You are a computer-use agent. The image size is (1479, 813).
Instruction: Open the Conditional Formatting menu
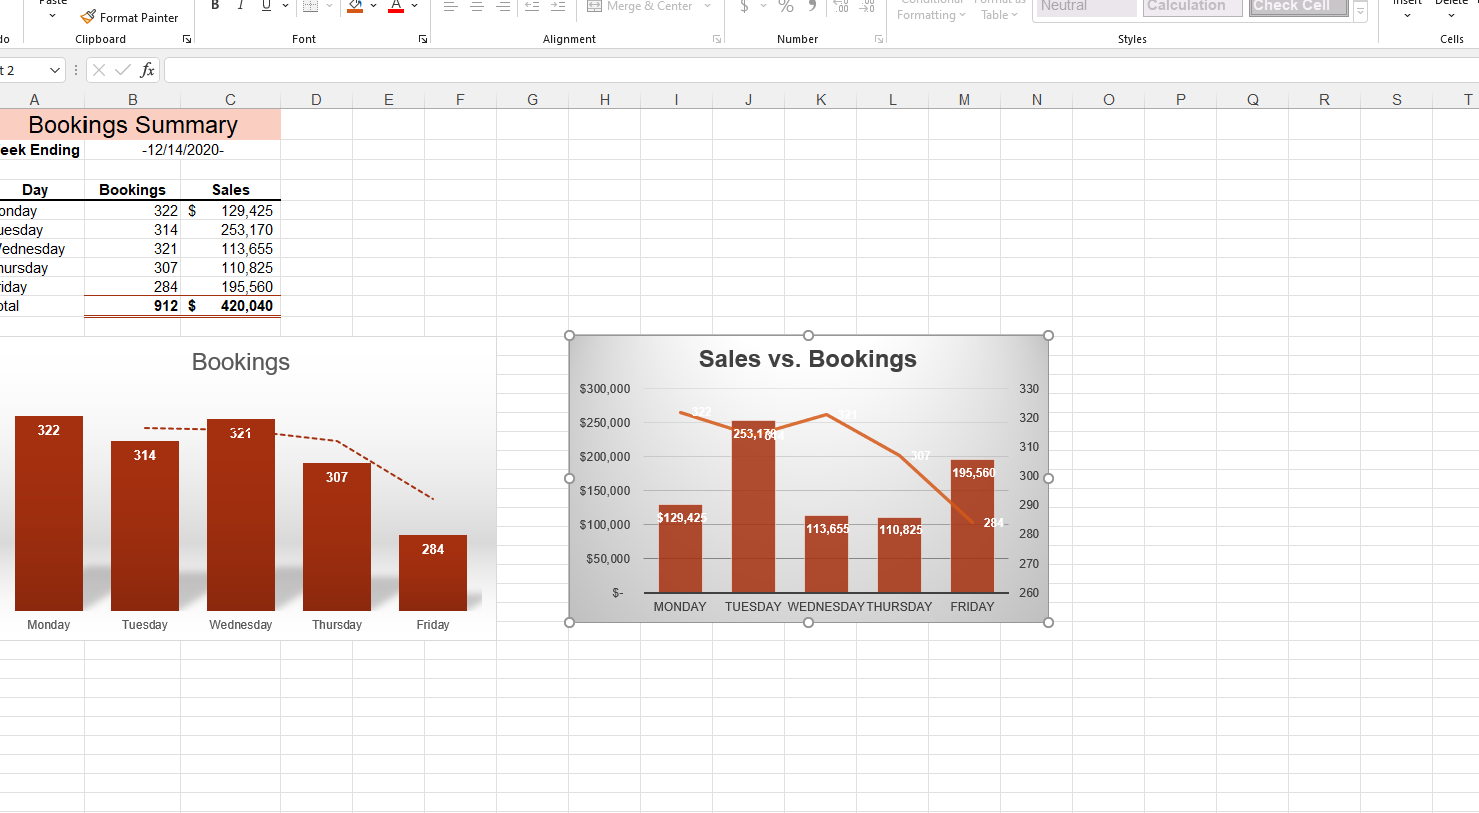[x=930, y=8]
